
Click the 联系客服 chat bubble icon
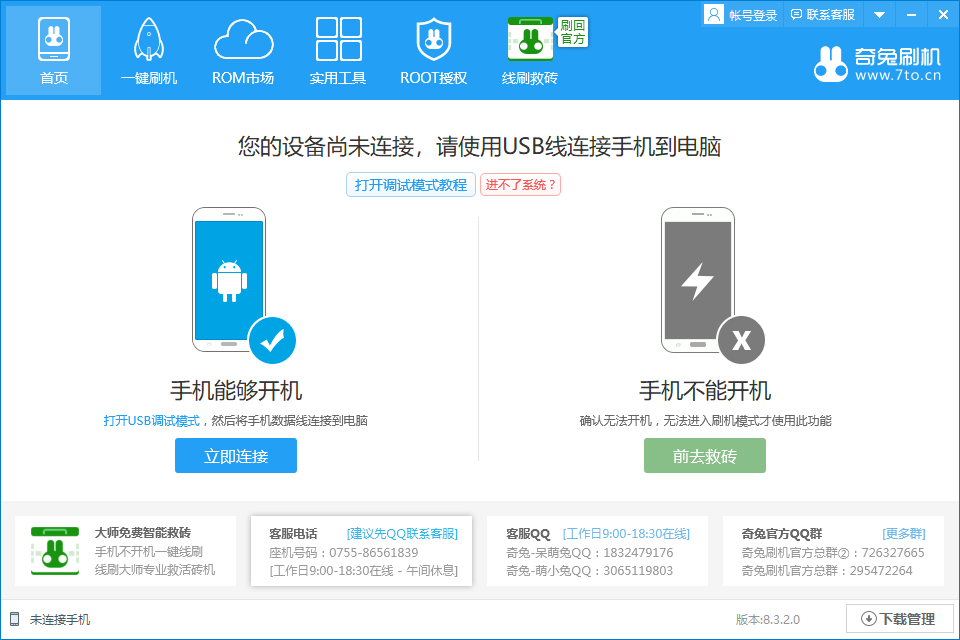pyautogui.click(x=795, y=14)
